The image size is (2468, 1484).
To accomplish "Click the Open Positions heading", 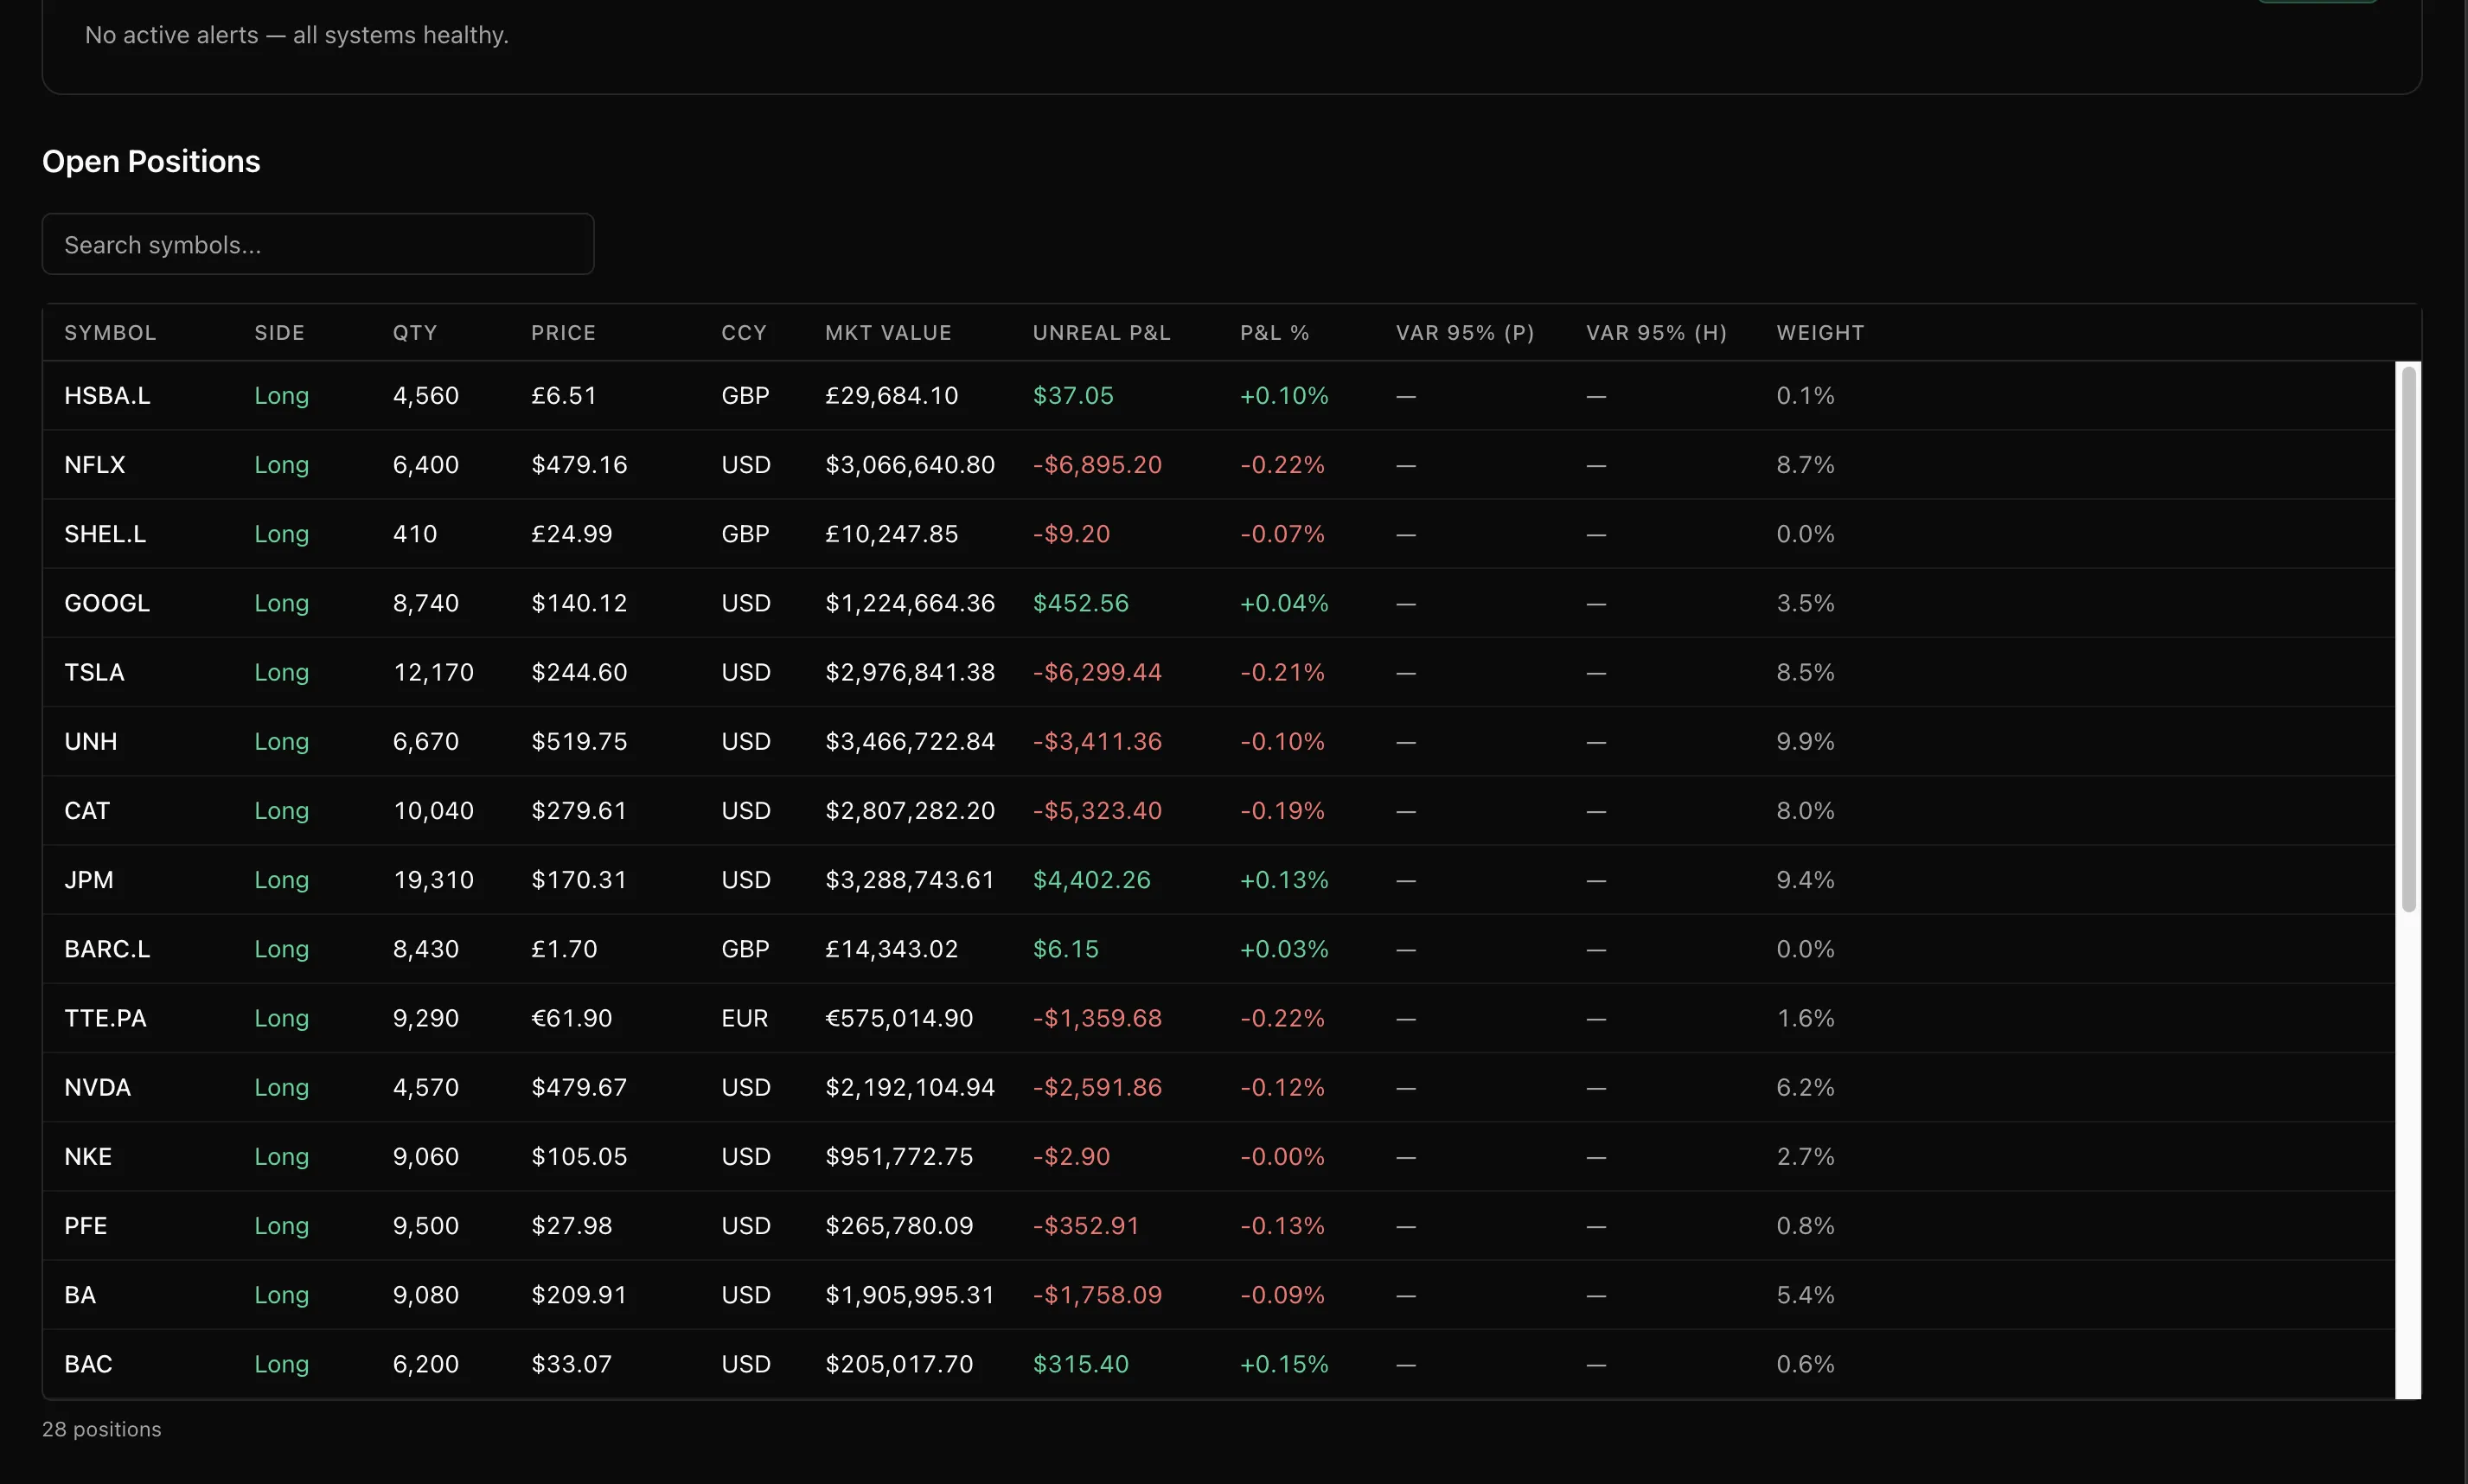I will click(x=151, y=160).
